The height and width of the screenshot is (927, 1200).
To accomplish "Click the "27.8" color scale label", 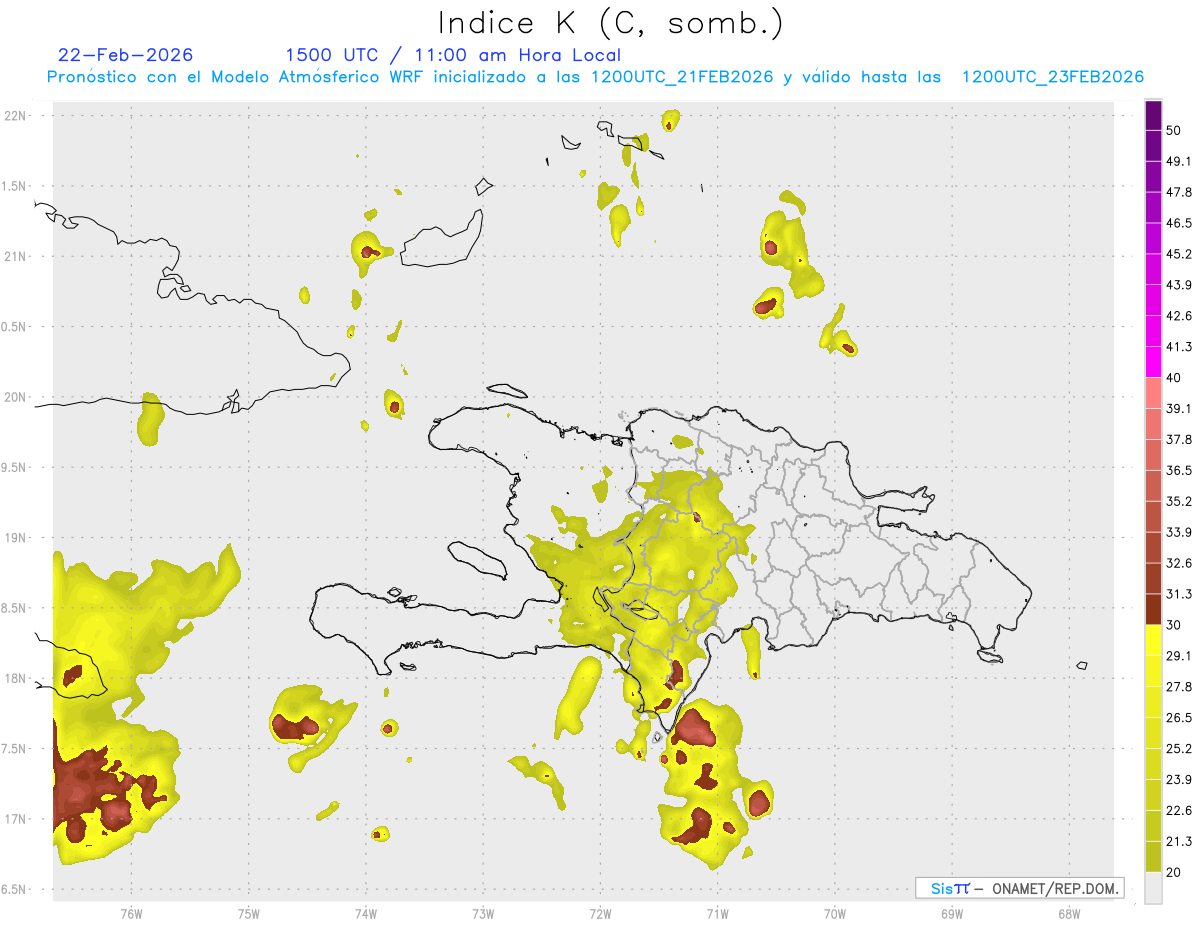I will [1179, 687].
